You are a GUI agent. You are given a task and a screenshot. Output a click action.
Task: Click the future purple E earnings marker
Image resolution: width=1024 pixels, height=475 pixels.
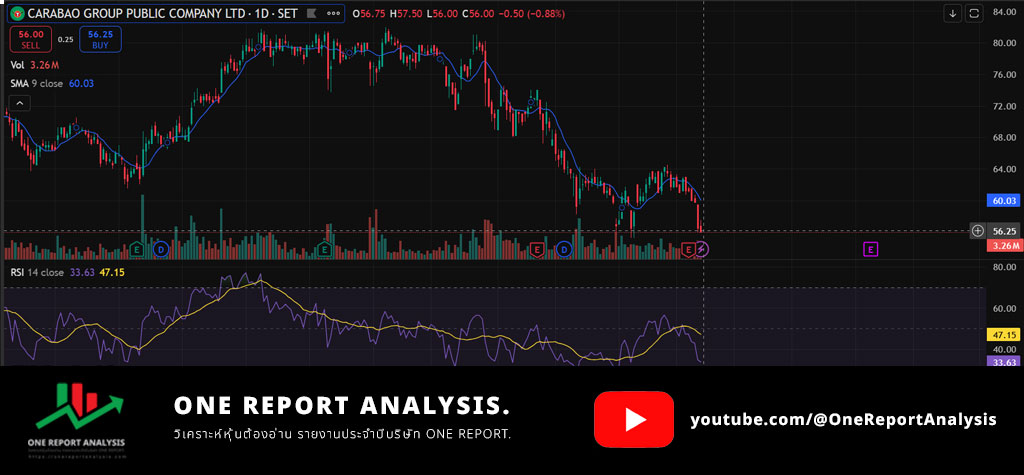870,248
